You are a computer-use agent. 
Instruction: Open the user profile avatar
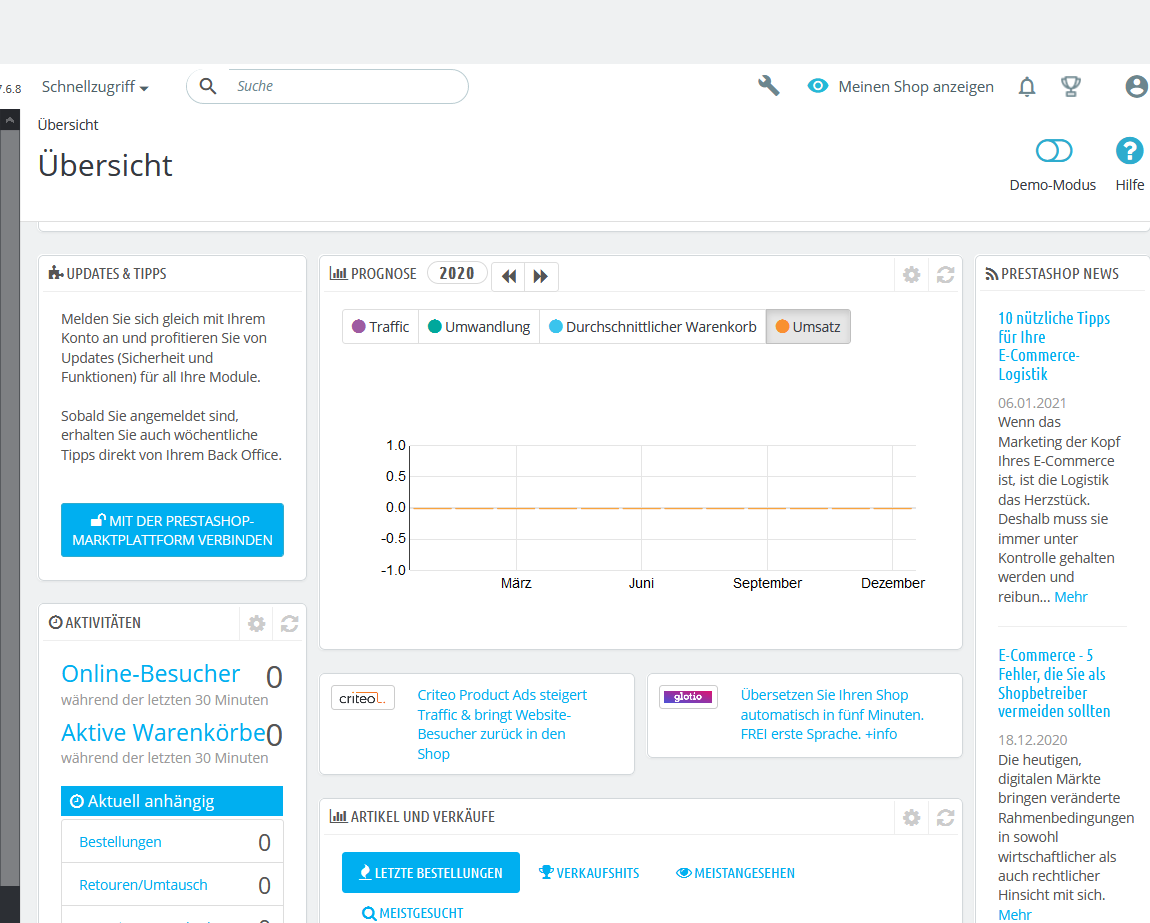tap(1136, 87)
